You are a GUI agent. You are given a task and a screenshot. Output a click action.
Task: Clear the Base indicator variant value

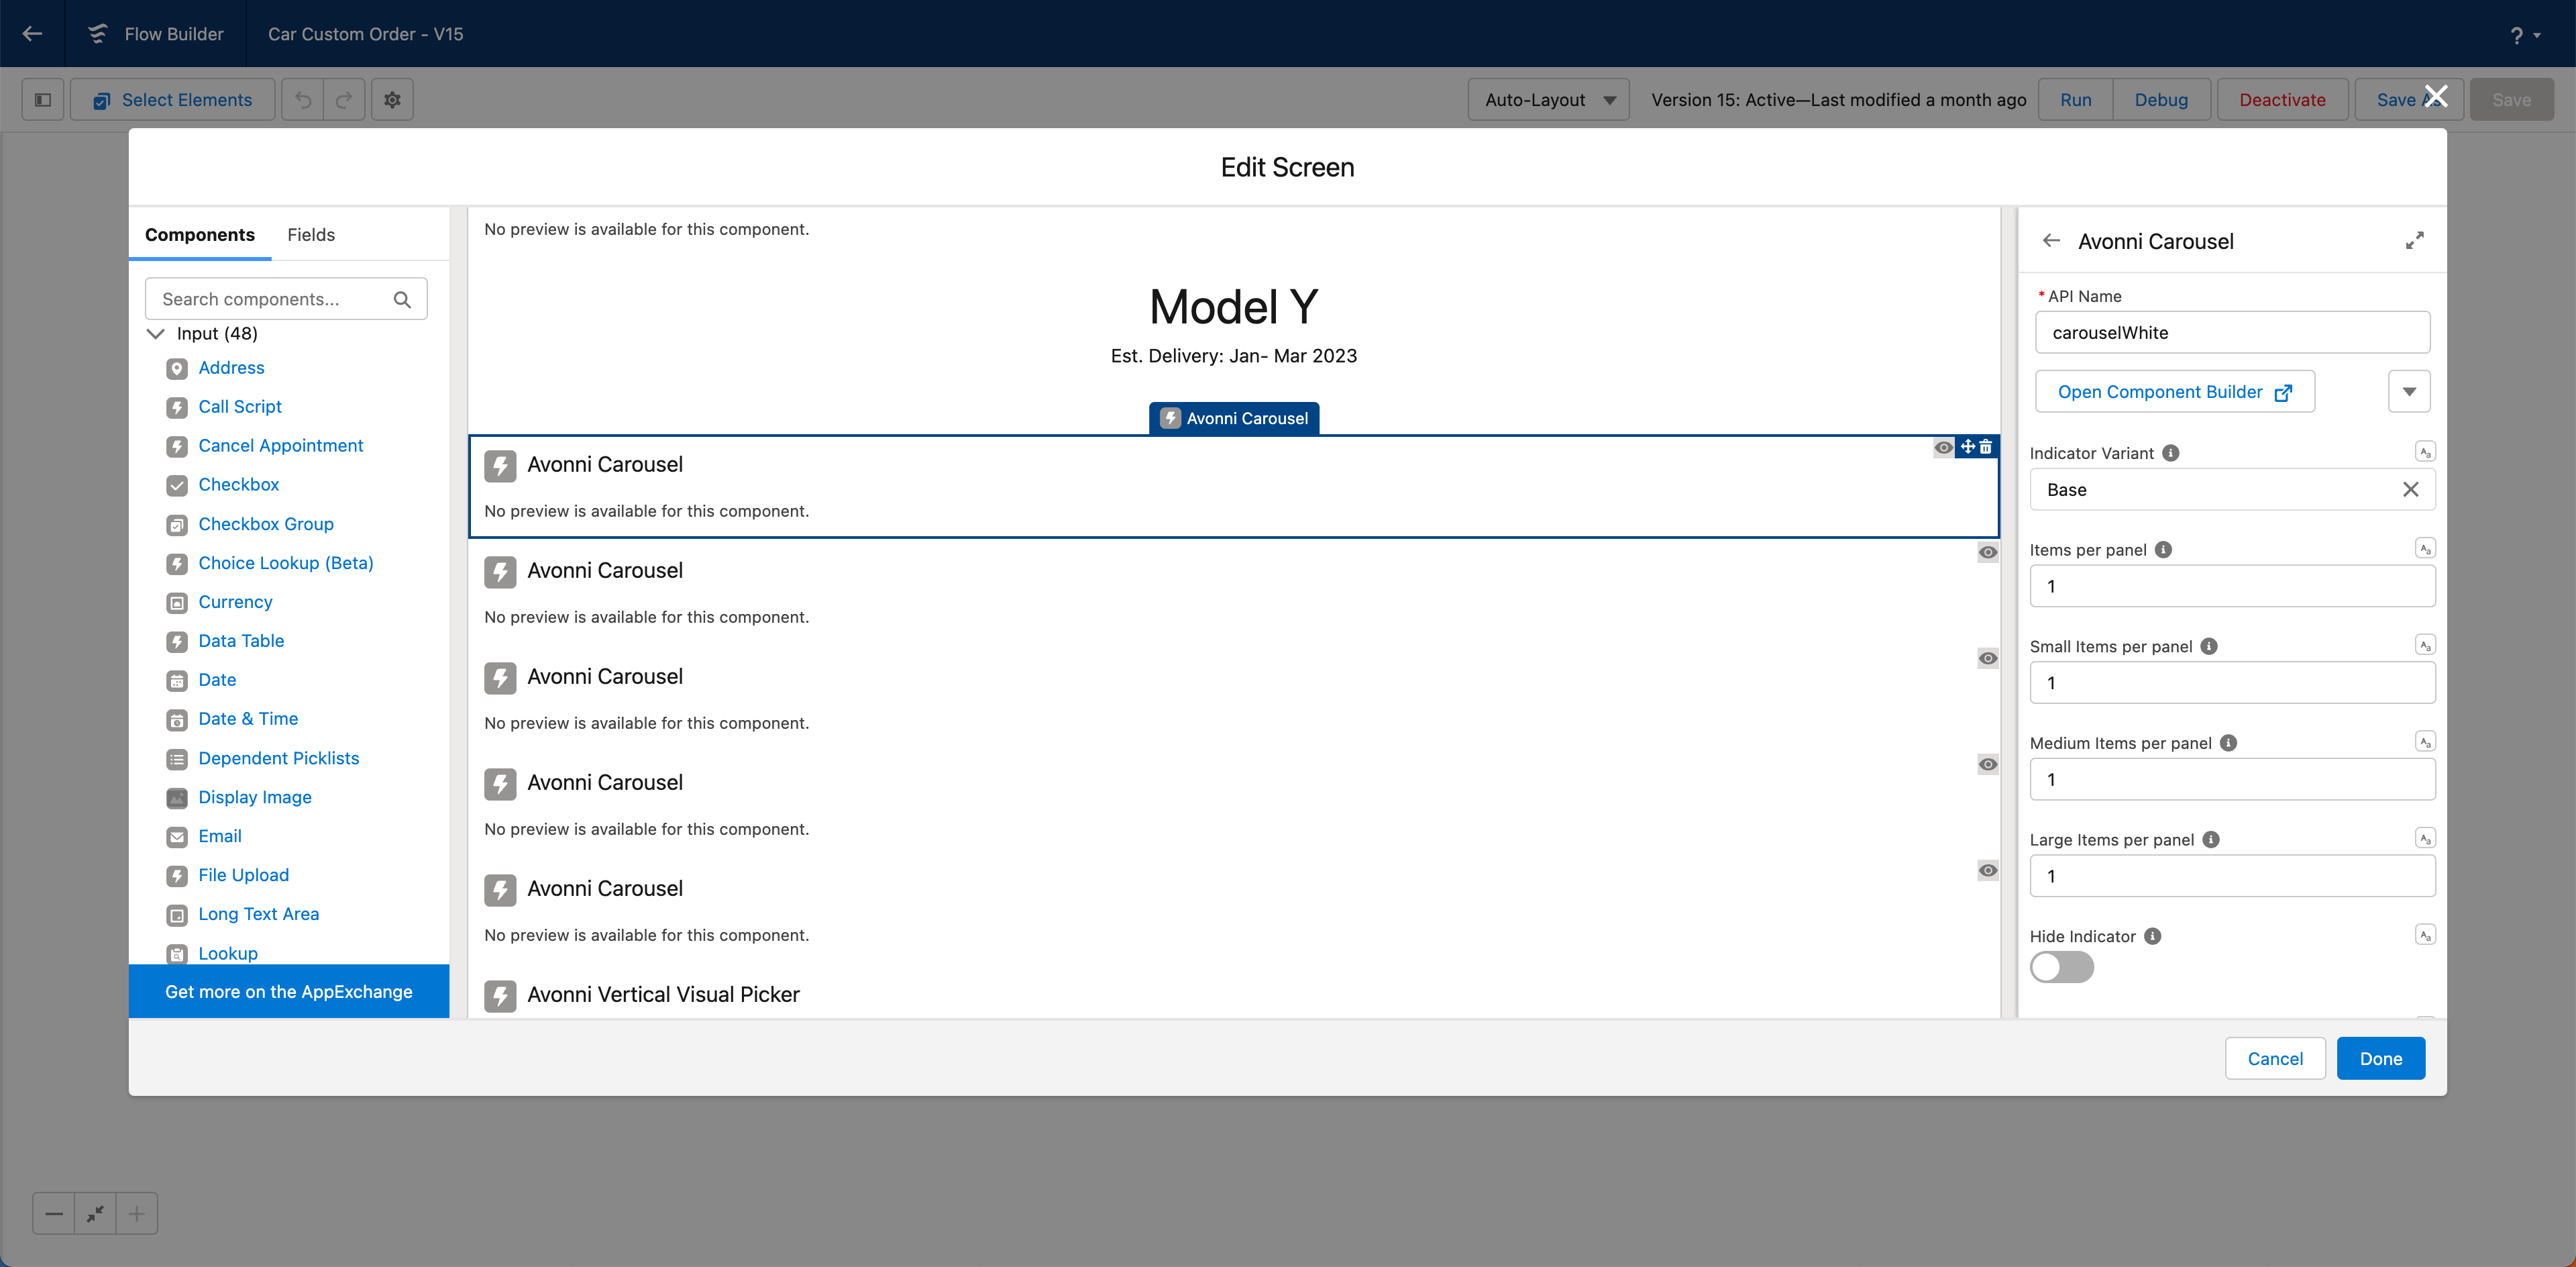(x=2410, y=490)
